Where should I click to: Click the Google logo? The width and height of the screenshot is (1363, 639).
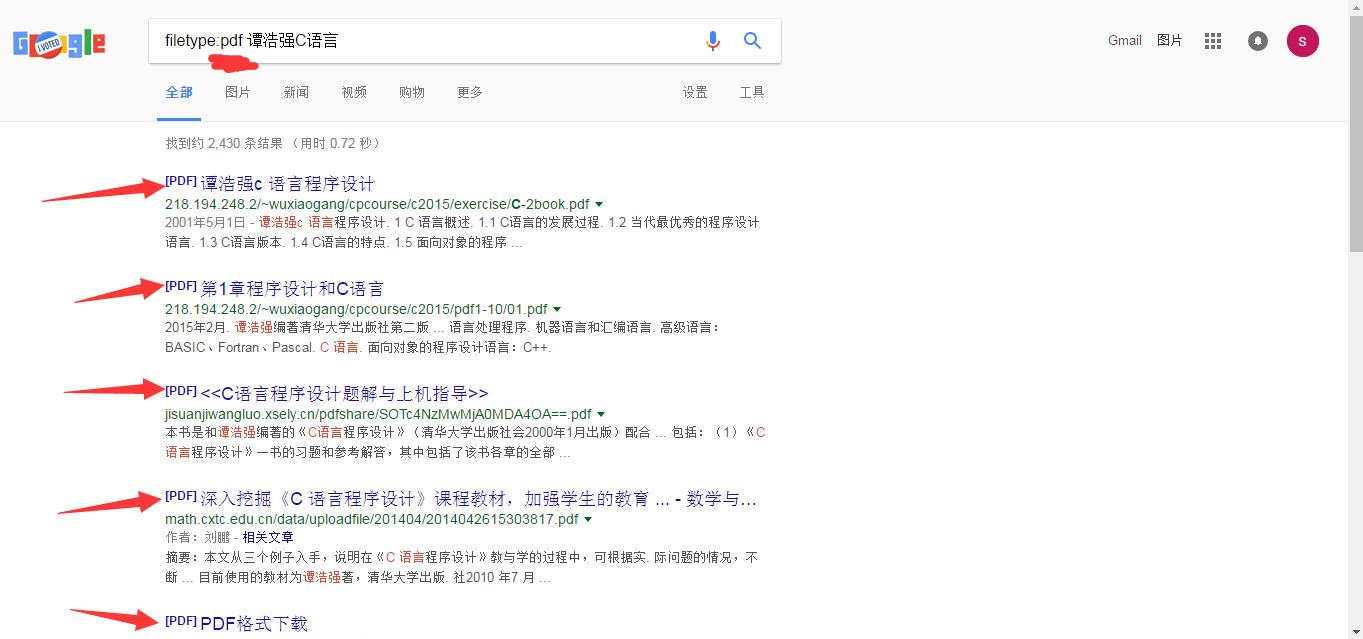click(x=59, y=43)
